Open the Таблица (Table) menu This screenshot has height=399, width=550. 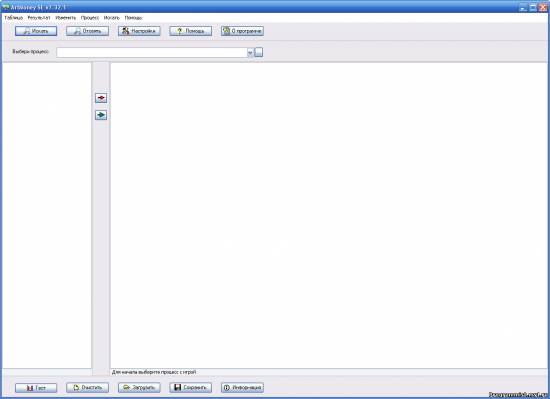[14, 18]
